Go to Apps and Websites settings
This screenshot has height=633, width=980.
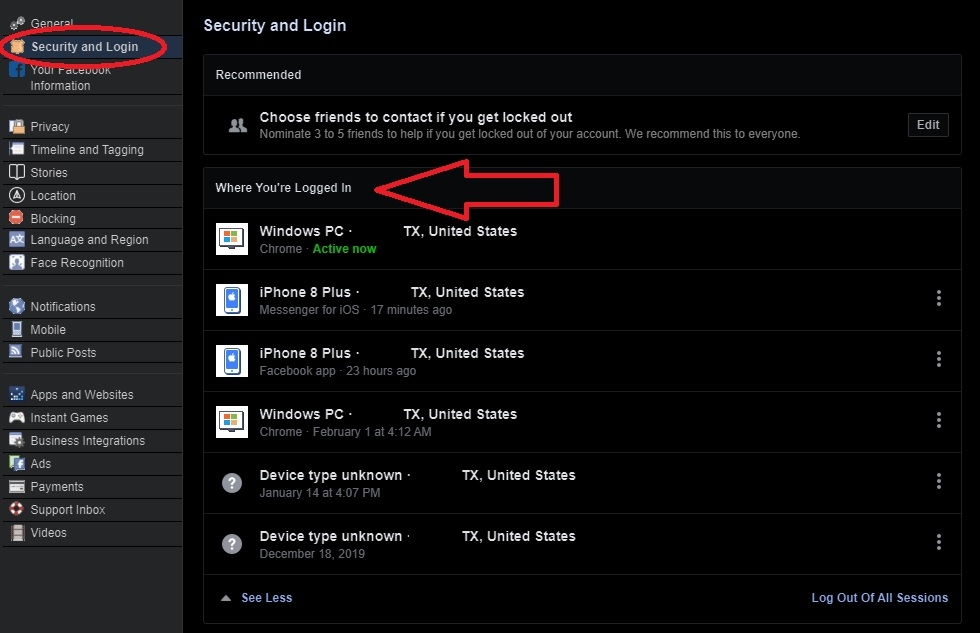(x=82, y=395)
